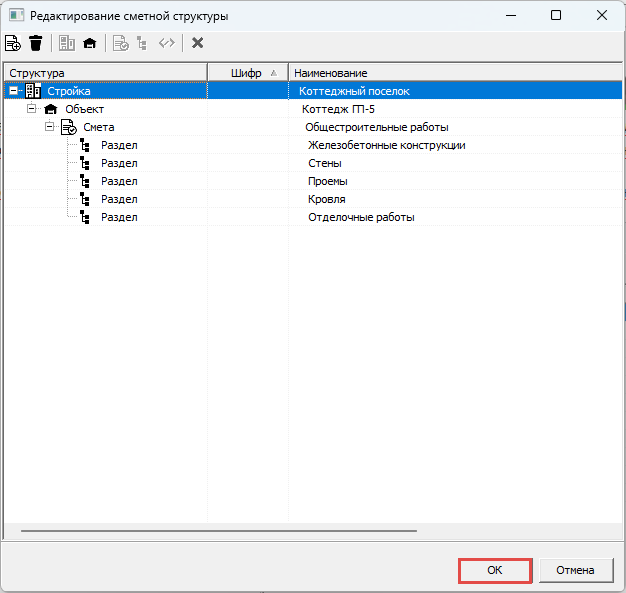626x593 pixels.
Task: Click the horizontal scrollbar thumb
Action: coord(219,531)
